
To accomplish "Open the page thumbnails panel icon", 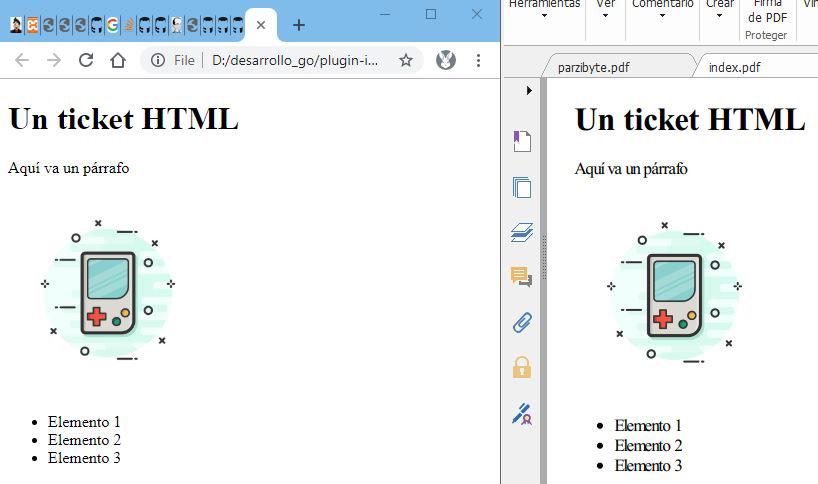I will click(x=522, y=187).
